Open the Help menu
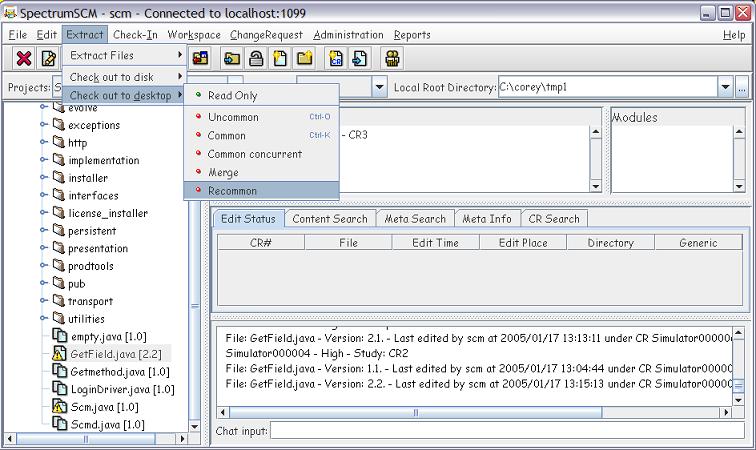The width and height of the screenshot is (756, 450). click(734, 35)
